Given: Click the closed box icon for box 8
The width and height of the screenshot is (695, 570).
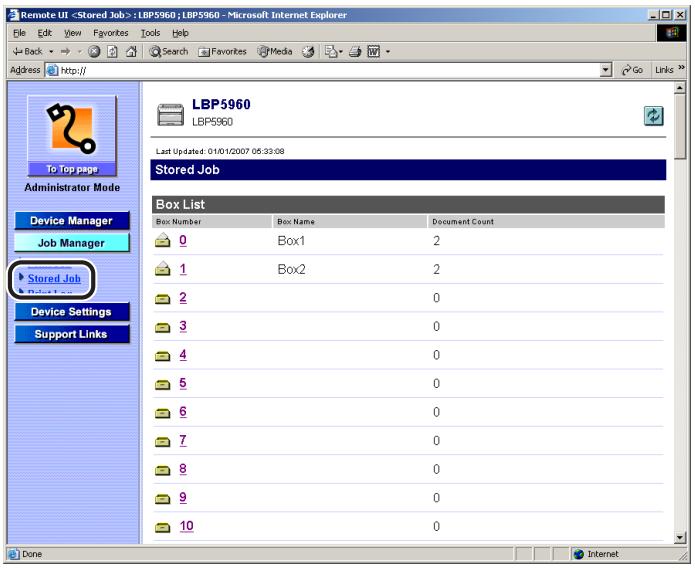Looking at the screenshot, I should pyautogui.click(x=163, y=471).
